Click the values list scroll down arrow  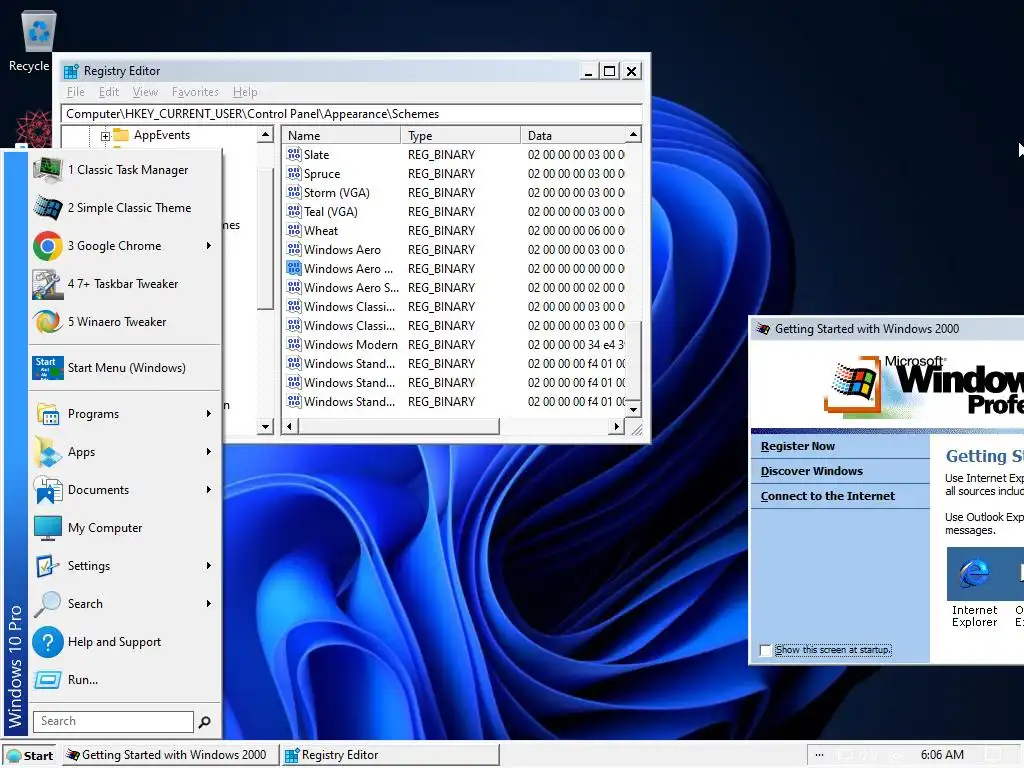coord(633,409)
